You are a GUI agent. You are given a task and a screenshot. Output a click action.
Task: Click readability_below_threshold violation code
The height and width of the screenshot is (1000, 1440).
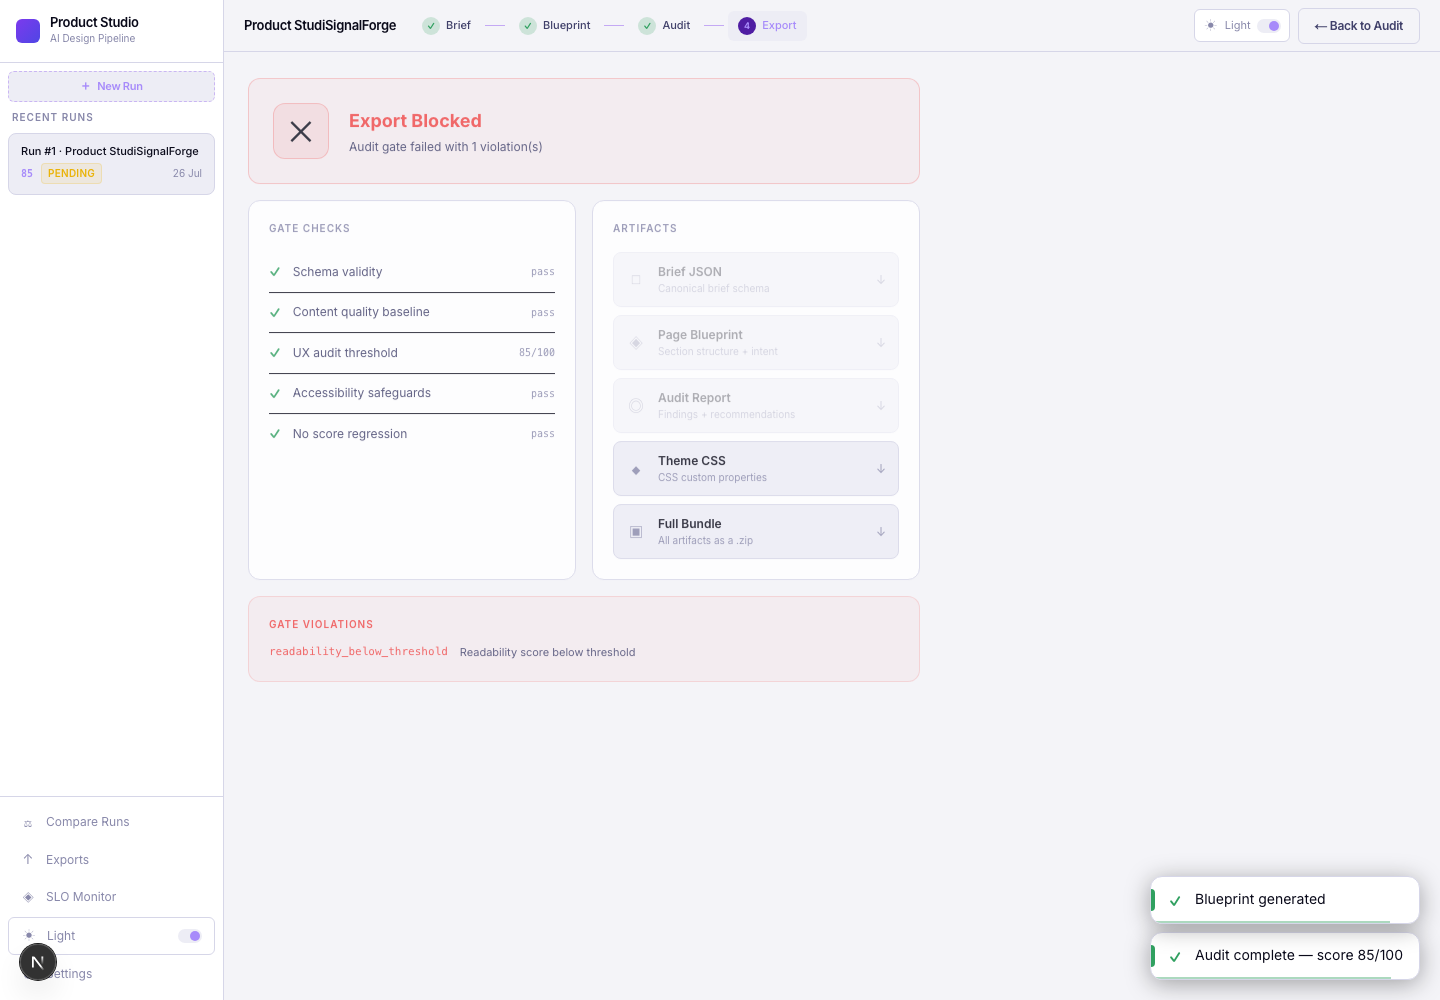click(358, 652)
